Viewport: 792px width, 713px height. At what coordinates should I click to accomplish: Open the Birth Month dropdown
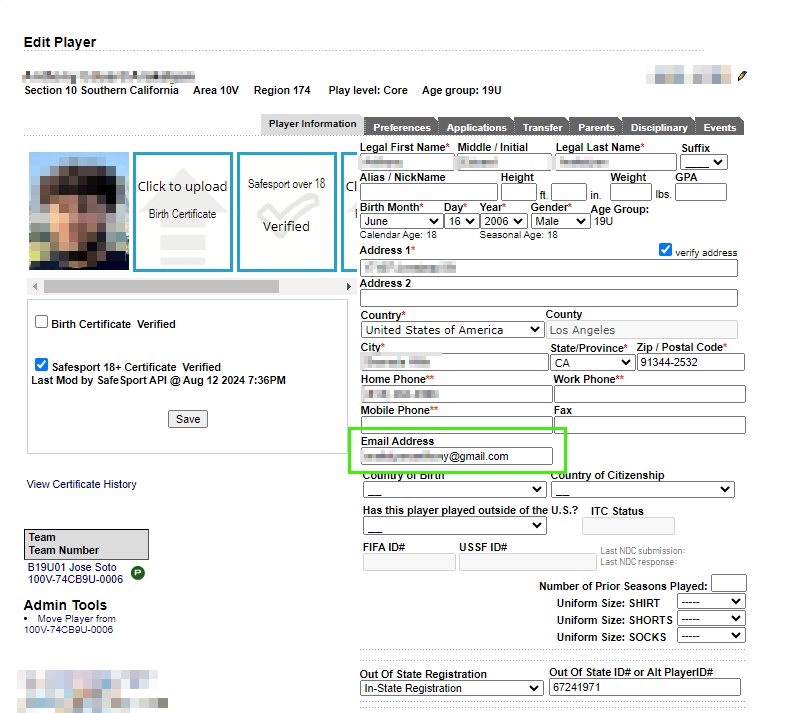402,221
